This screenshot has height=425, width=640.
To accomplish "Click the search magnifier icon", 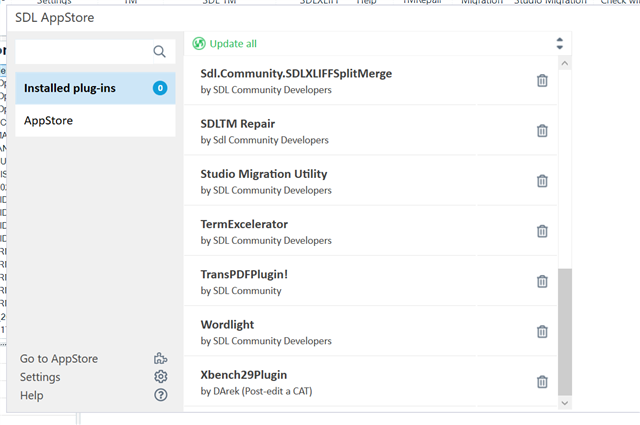I will pos(160,51).
